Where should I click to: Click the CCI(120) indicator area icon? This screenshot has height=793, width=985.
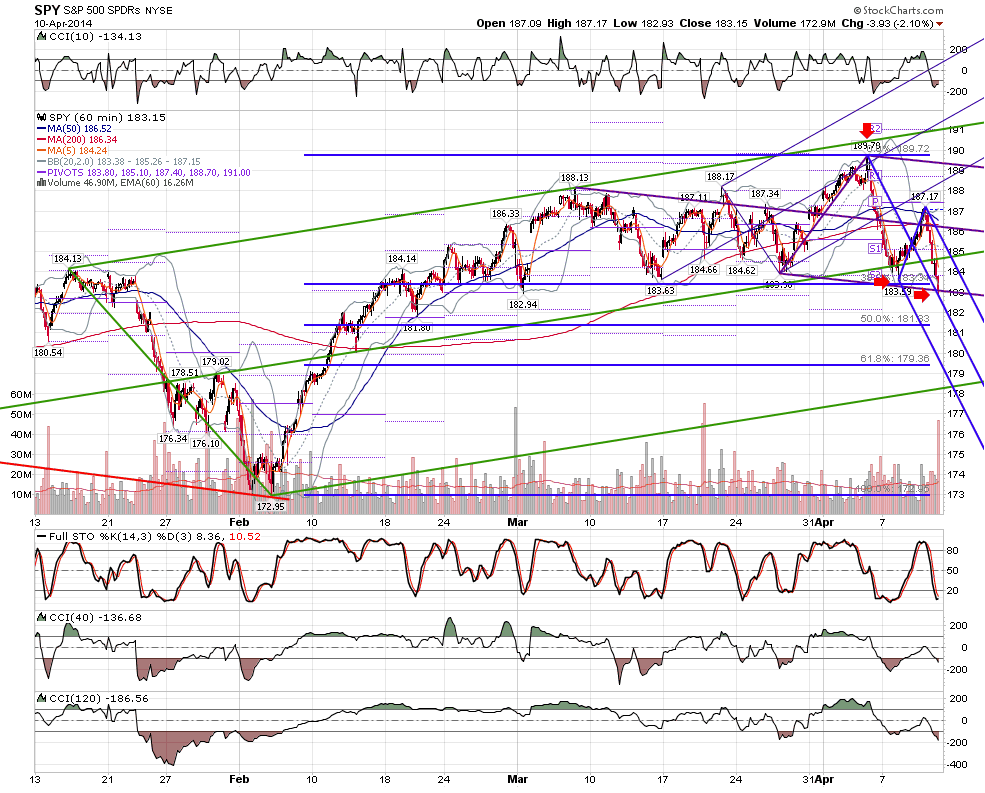pos(42,698)
